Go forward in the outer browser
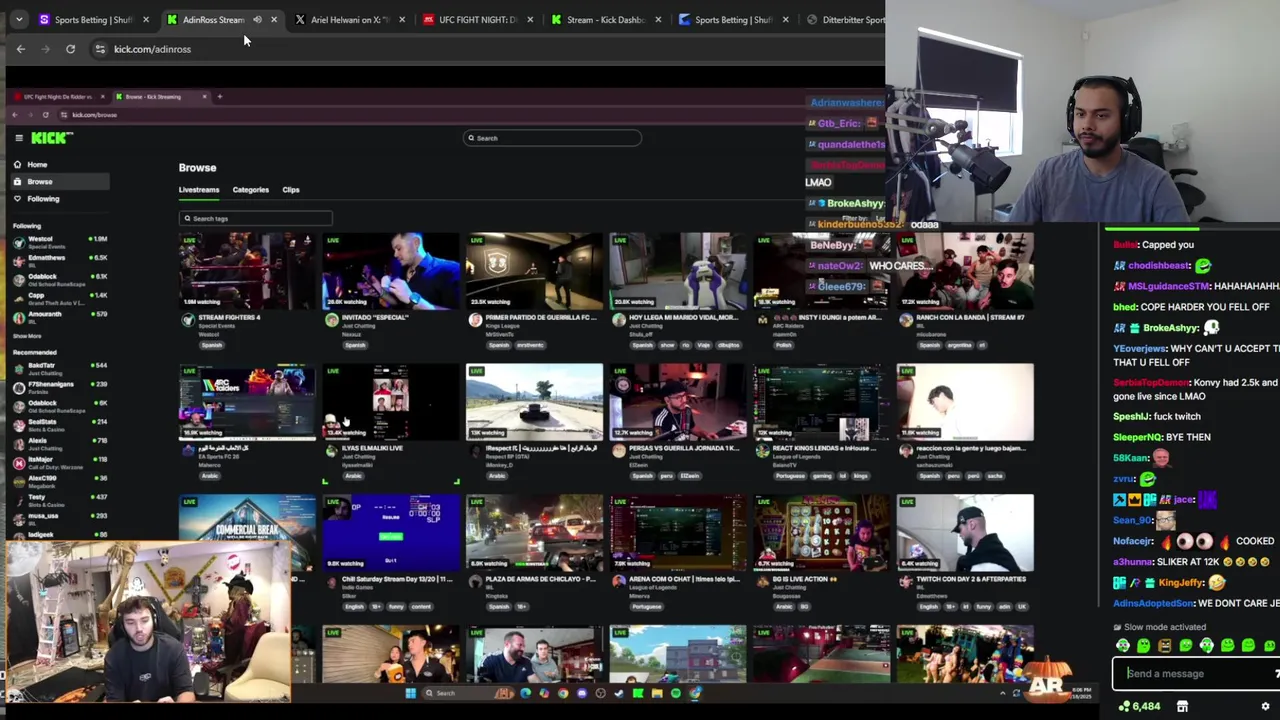This screenshot has width=1280, height=720. 46,49
